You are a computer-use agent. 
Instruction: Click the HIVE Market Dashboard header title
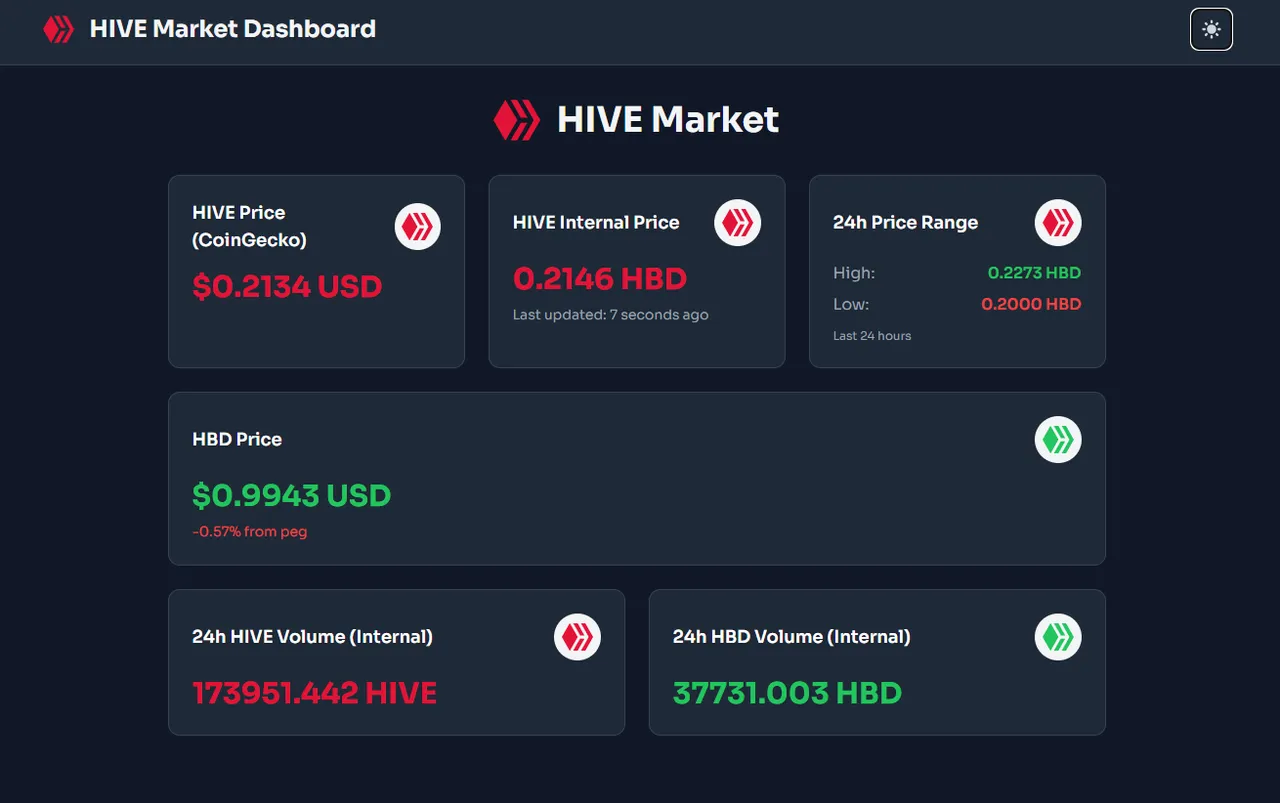pyautogui.click(x=233, y=29)
